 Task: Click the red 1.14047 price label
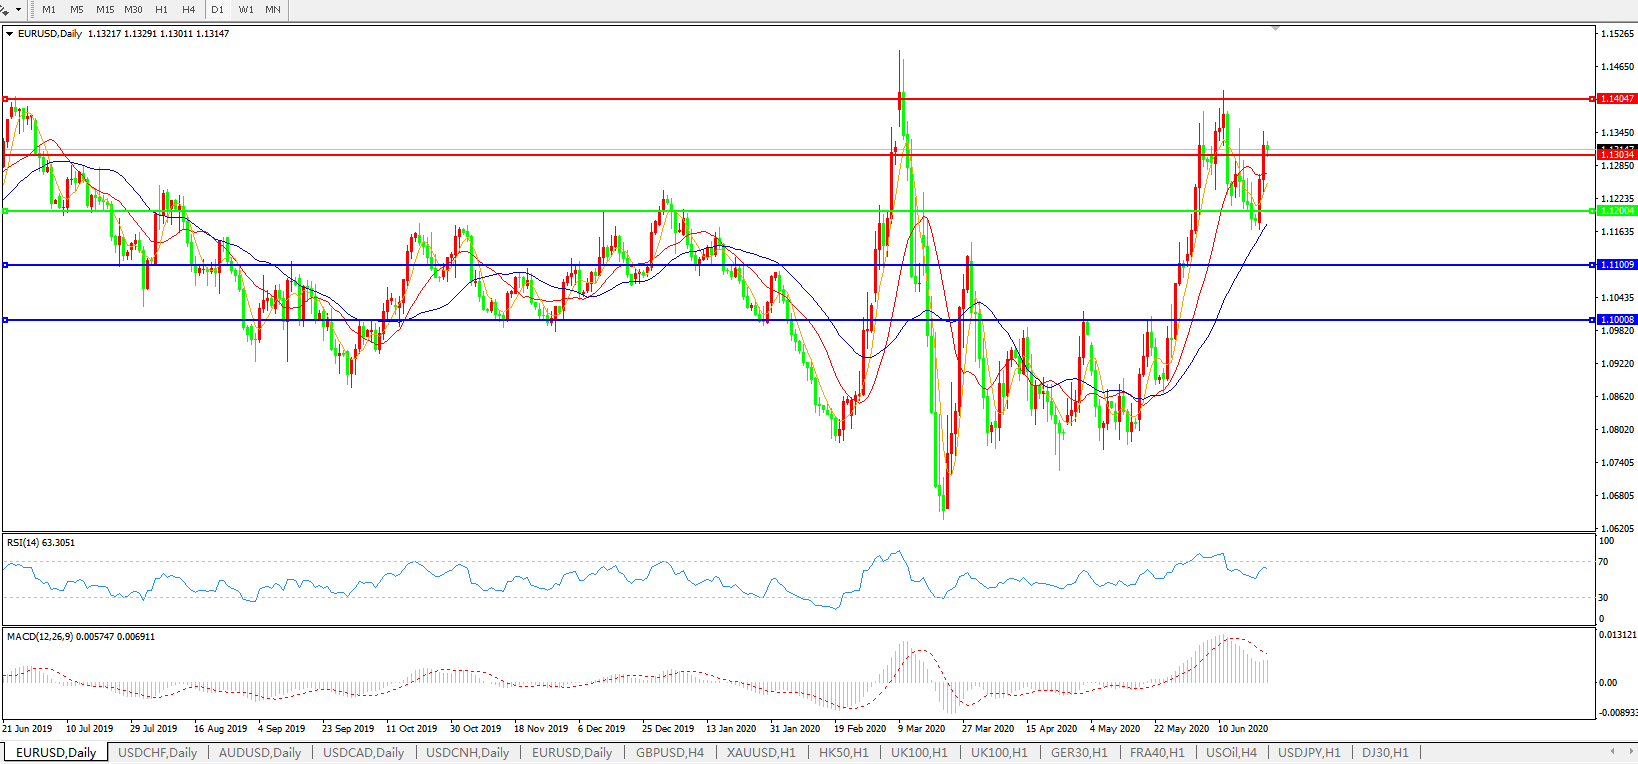pyautogui.click(x=1616, y=99)
